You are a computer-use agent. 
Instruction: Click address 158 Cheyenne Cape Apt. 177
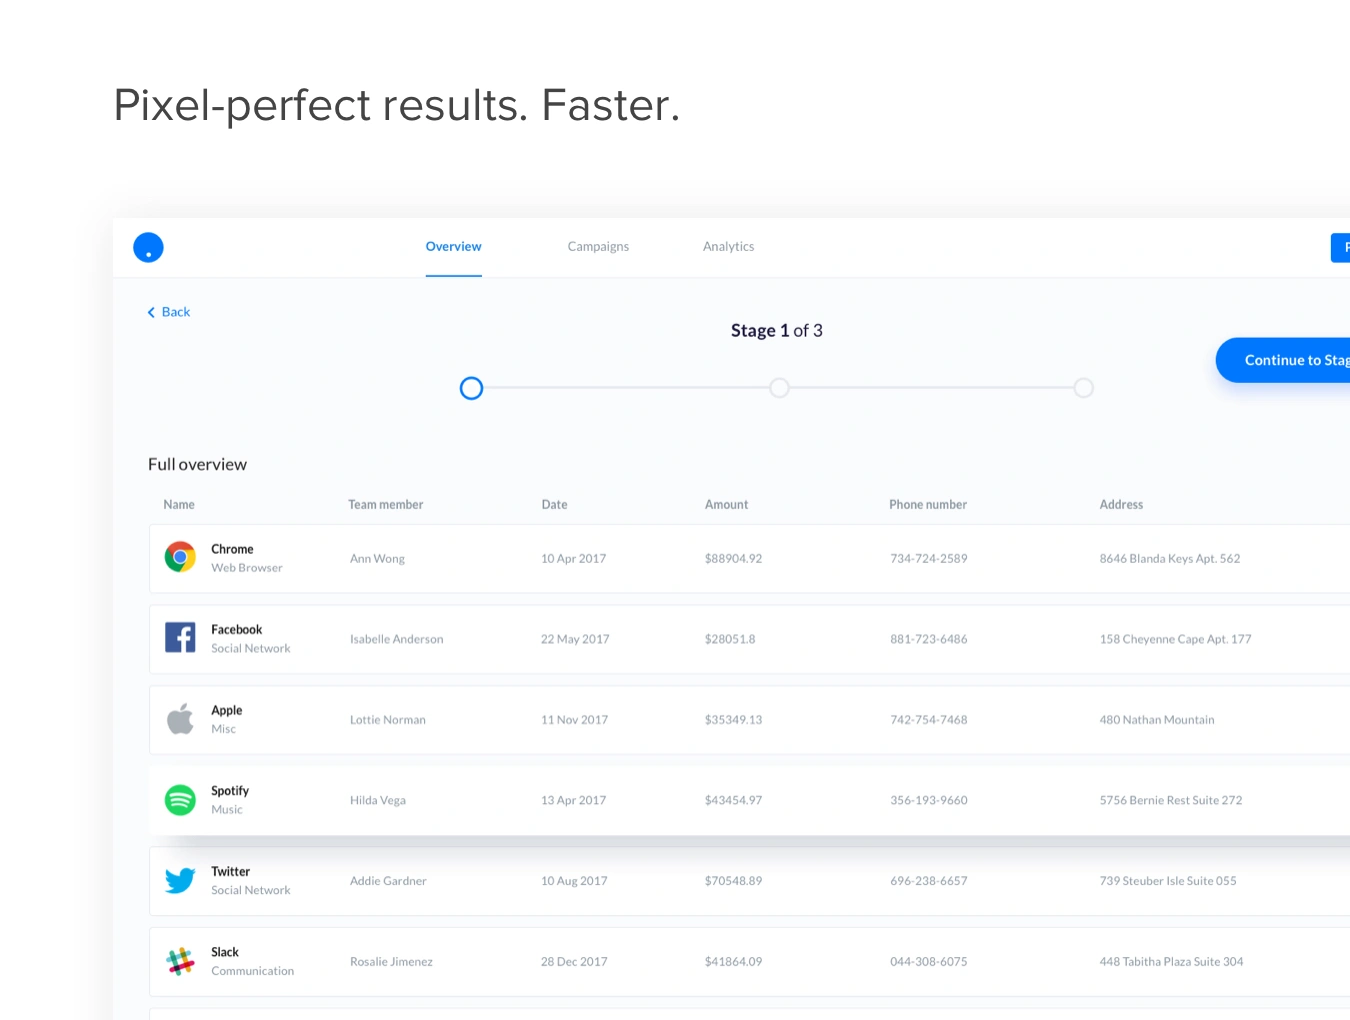click(1175, 639)
